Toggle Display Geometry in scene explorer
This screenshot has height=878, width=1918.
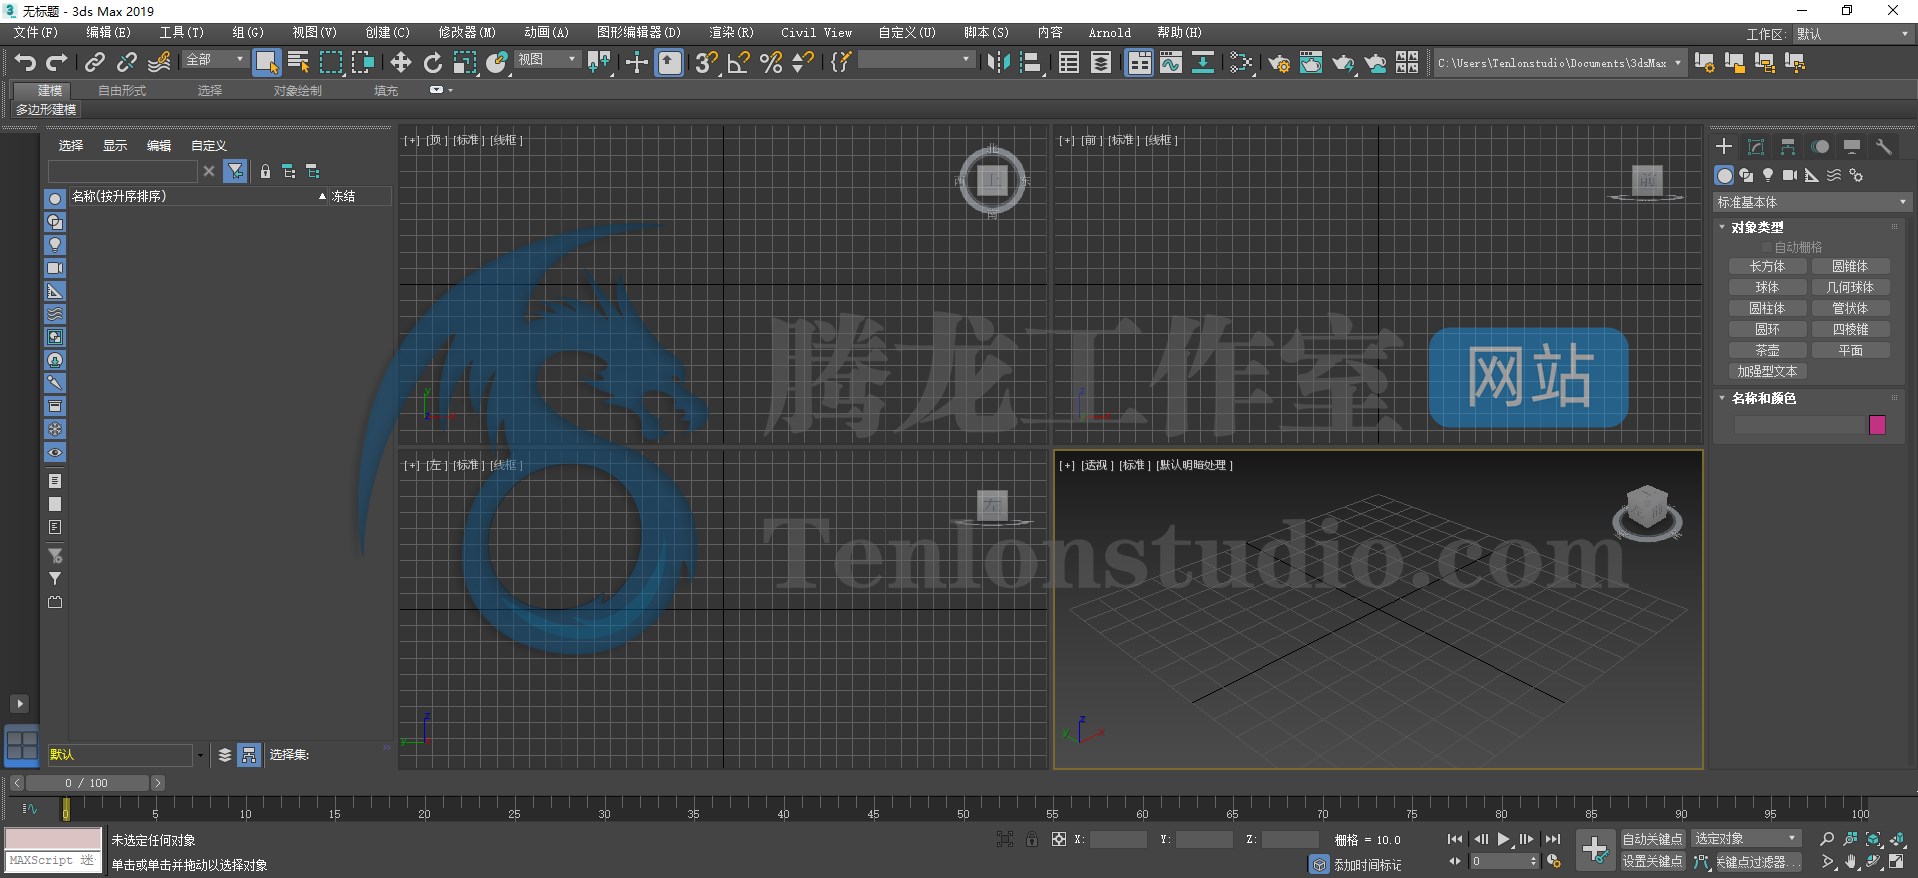point(55,199)
